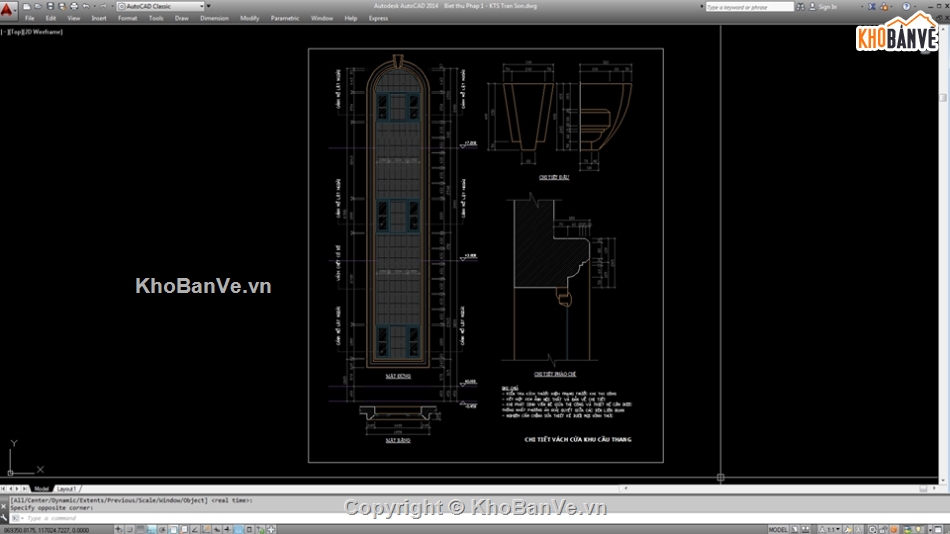Click the coordinates readout in status bar
This screenshot has height=534, width=950.
(47, 530)
